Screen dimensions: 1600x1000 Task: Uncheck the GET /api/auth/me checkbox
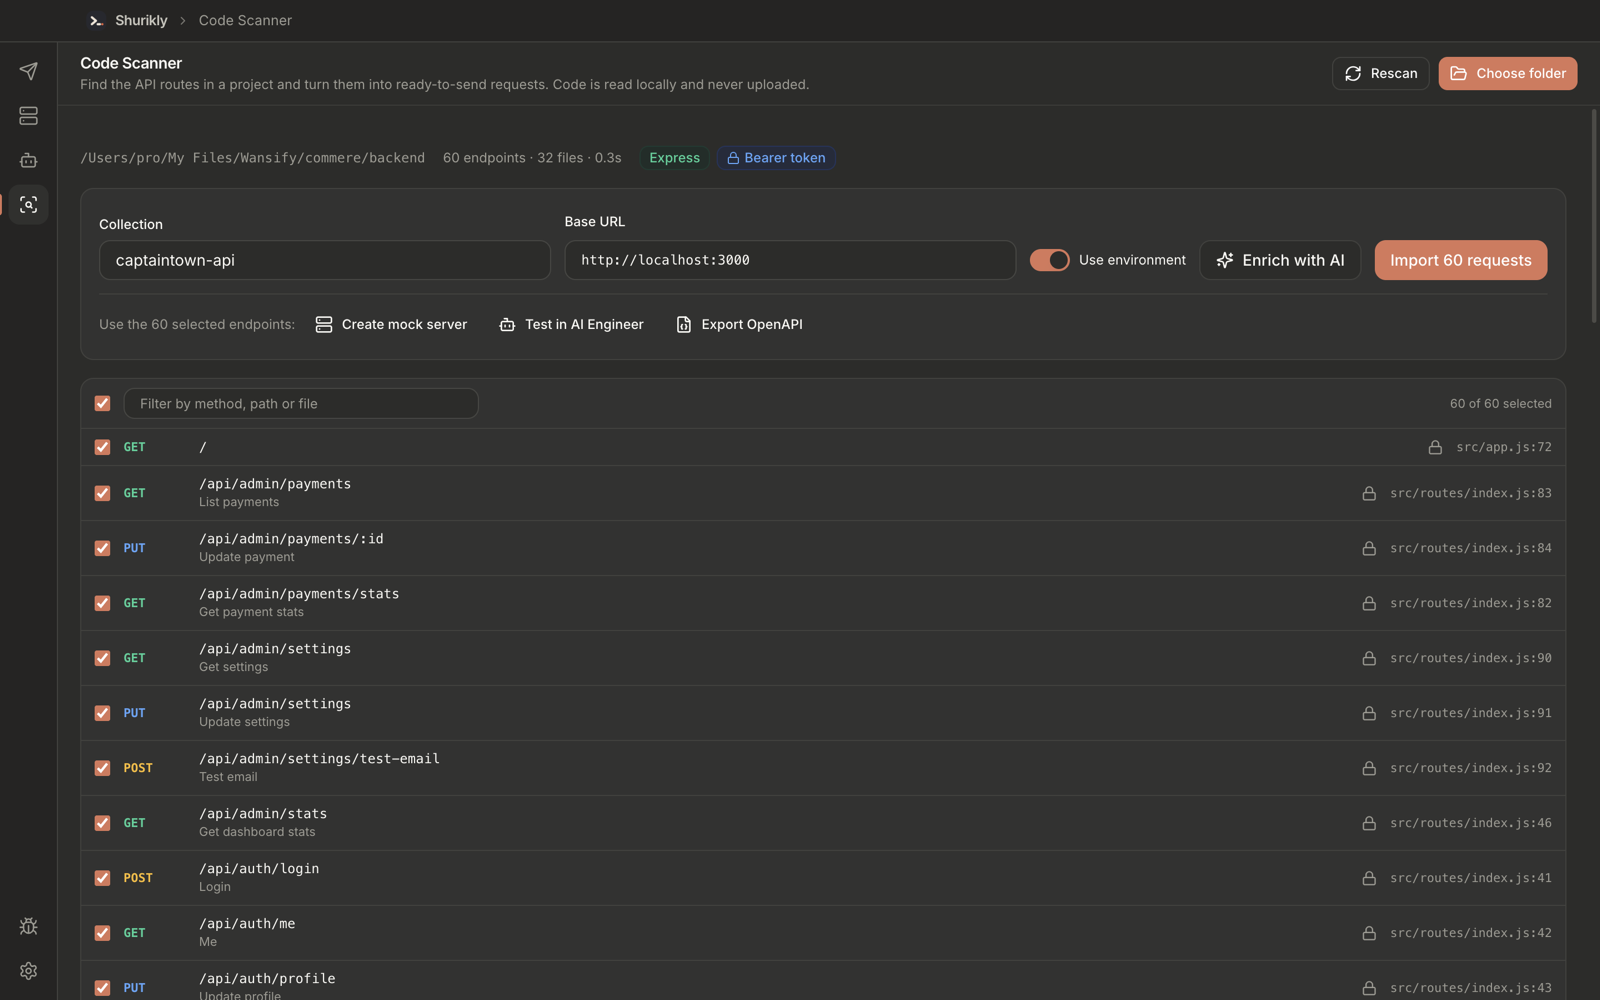click(x=102, y=933)
